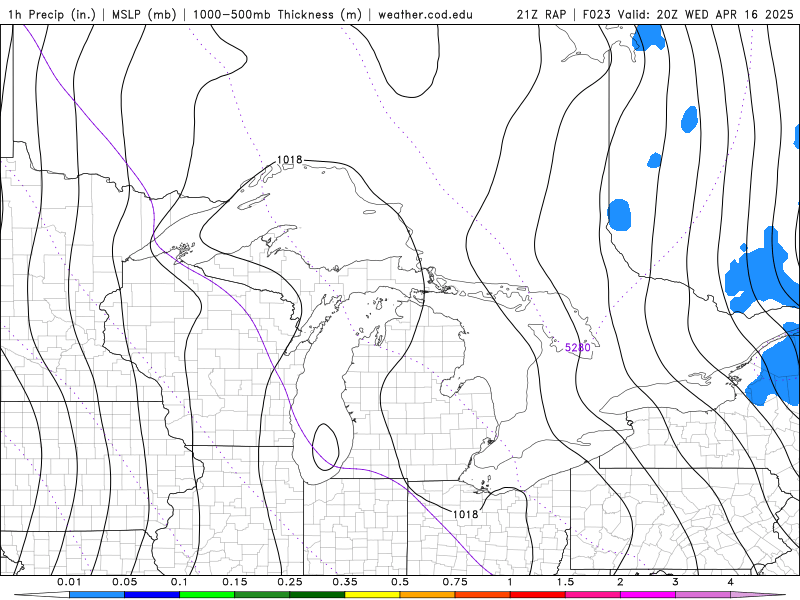800x600 pixels.
Task: Click the 'F023' forecast hour text
Action: (598, 14)
